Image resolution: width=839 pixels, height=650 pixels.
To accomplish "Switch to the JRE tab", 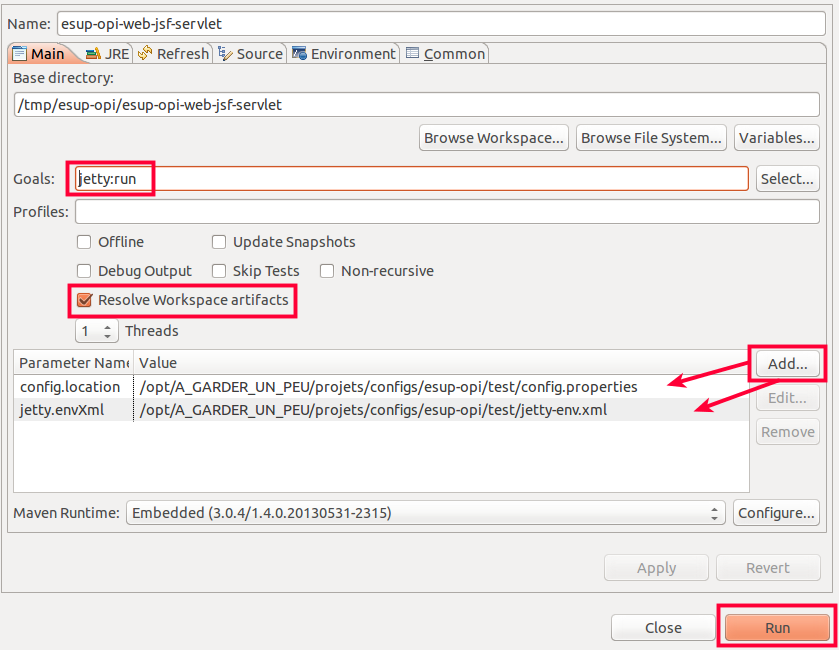I will pos(107,54).
